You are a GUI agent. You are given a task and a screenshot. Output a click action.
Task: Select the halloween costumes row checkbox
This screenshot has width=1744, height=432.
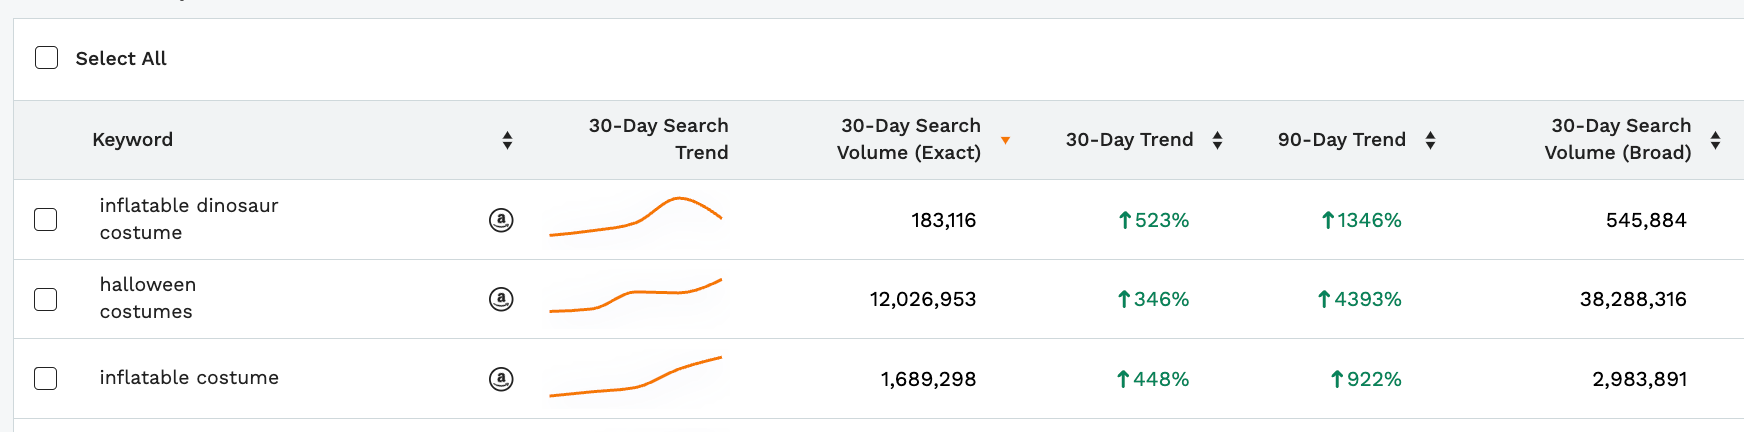[x=46, y=299]
